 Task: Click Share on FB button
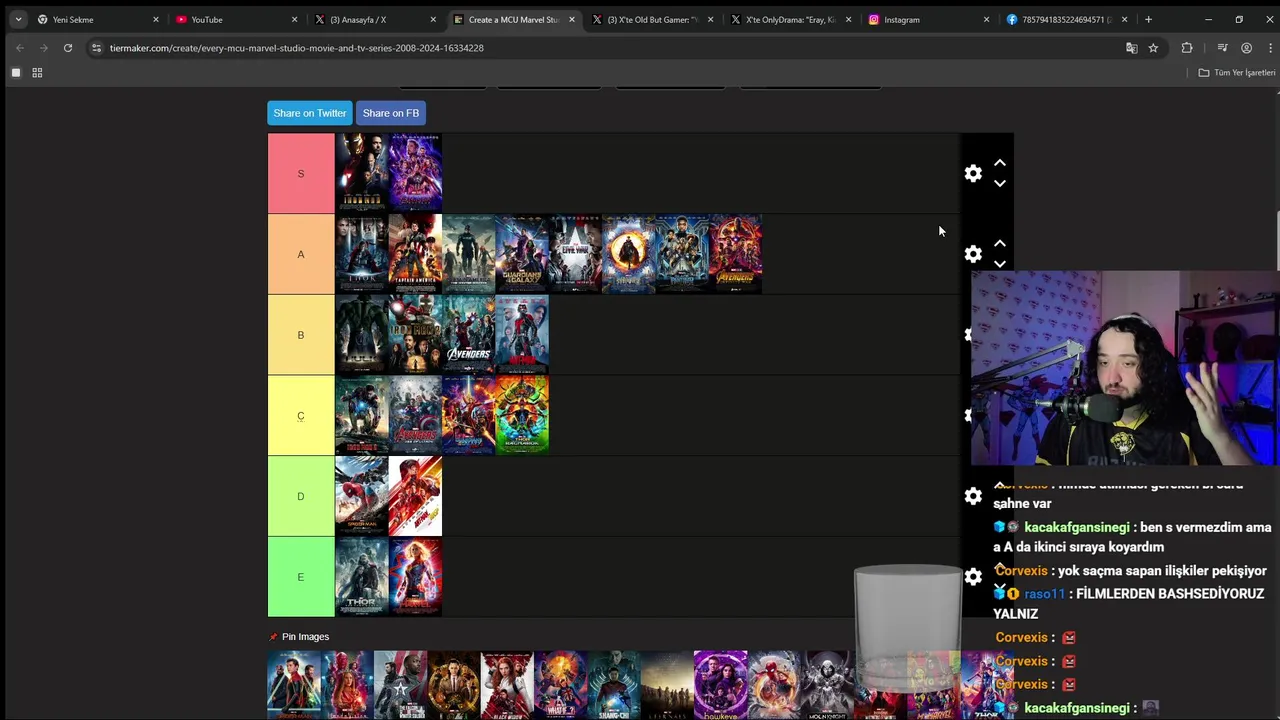[391, 113]
